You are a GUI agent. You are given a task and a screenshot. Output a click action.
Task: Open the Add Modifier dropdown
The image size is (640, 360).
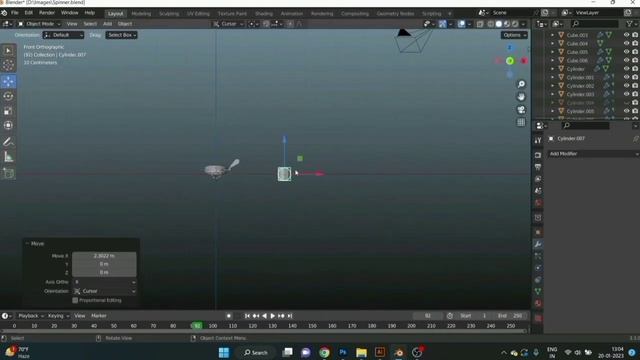[x=593, y=154]
